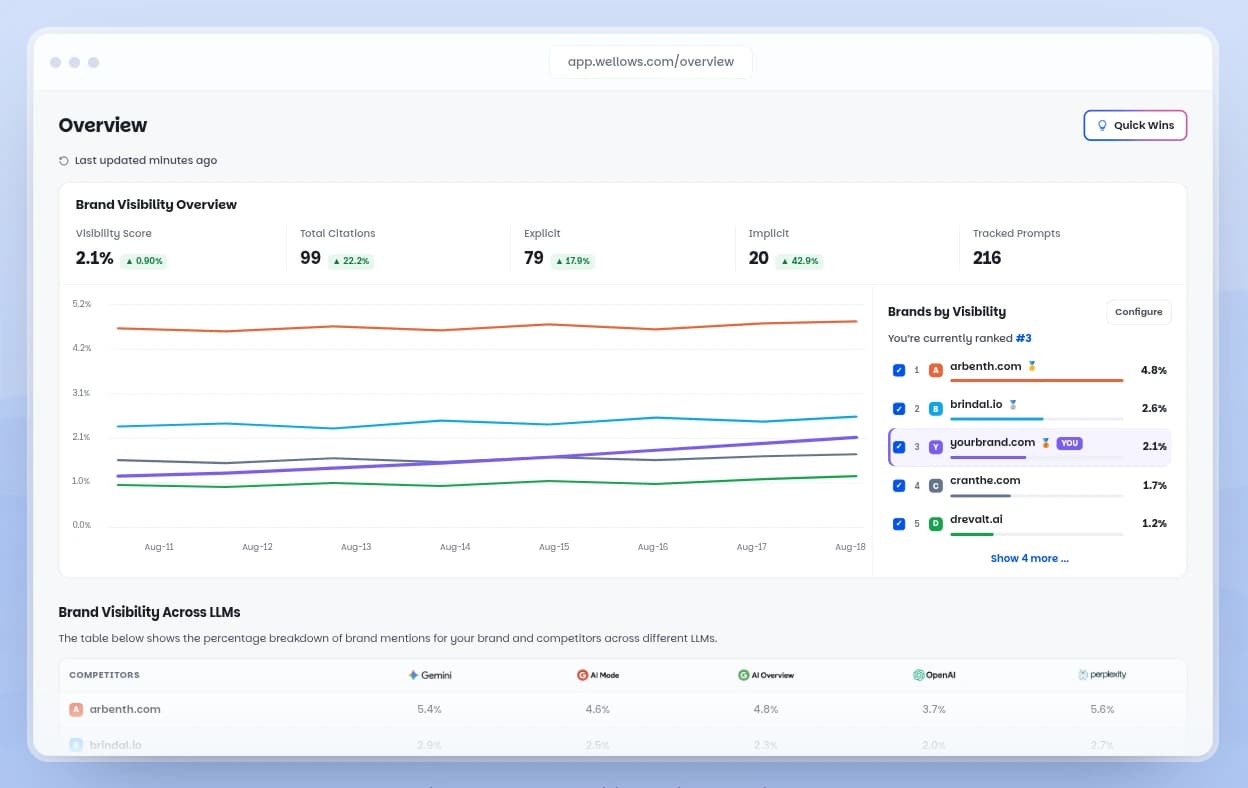The height and width of the screenshot is (788, 1248).
Task: Click the 5.6% Perplexity cell
Action: [x=1102, y=709]
